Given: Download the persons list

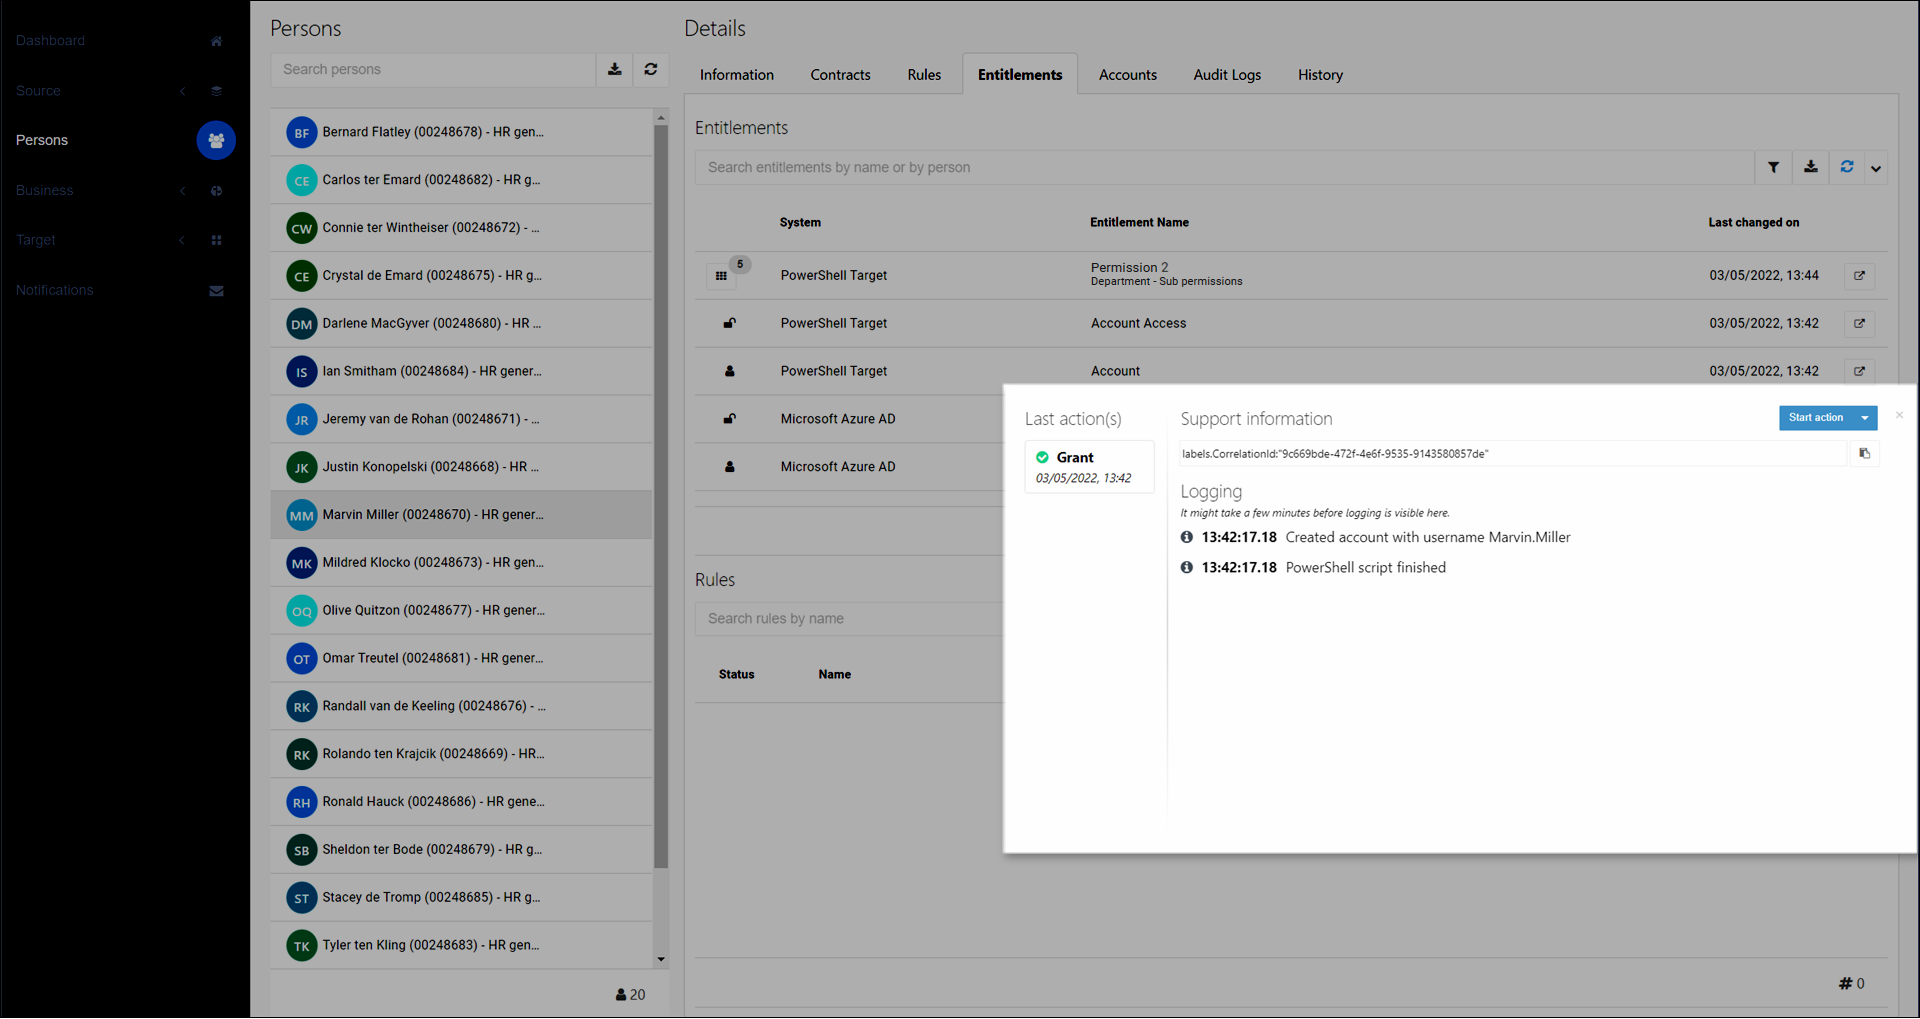Looking at the screenshot, I should [x=615, y=70].
